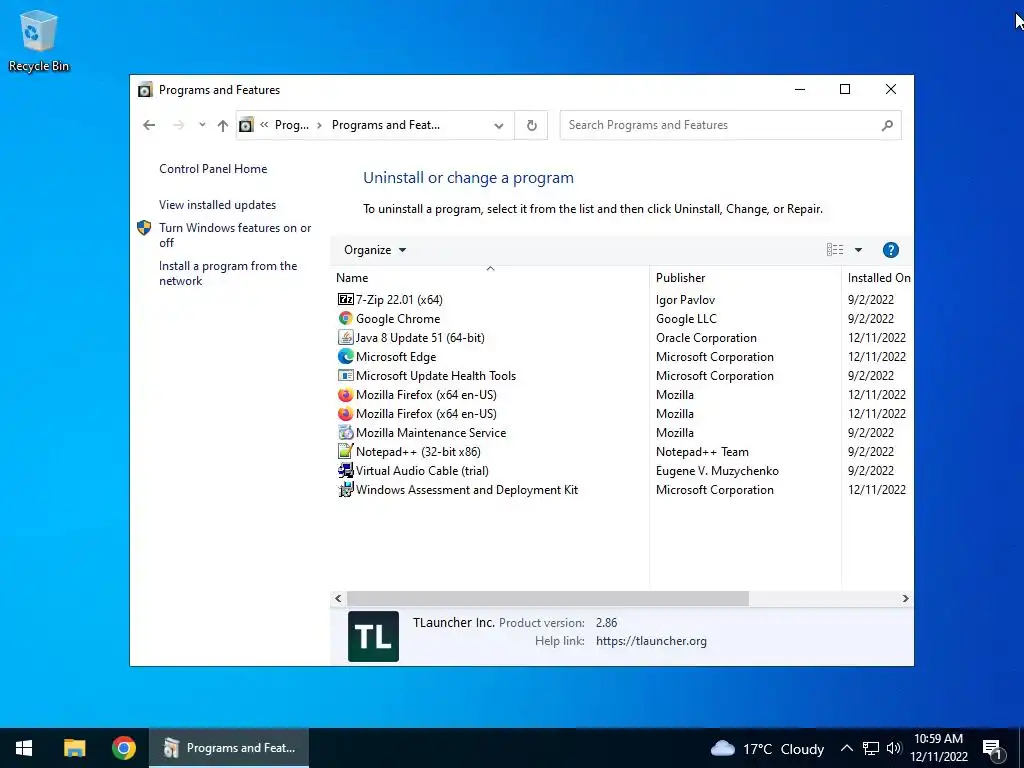Image resolution: width=1024 pixels, height=768 pixels.
Task: Click Install a program from the network
Action: (x=228, y=274)
